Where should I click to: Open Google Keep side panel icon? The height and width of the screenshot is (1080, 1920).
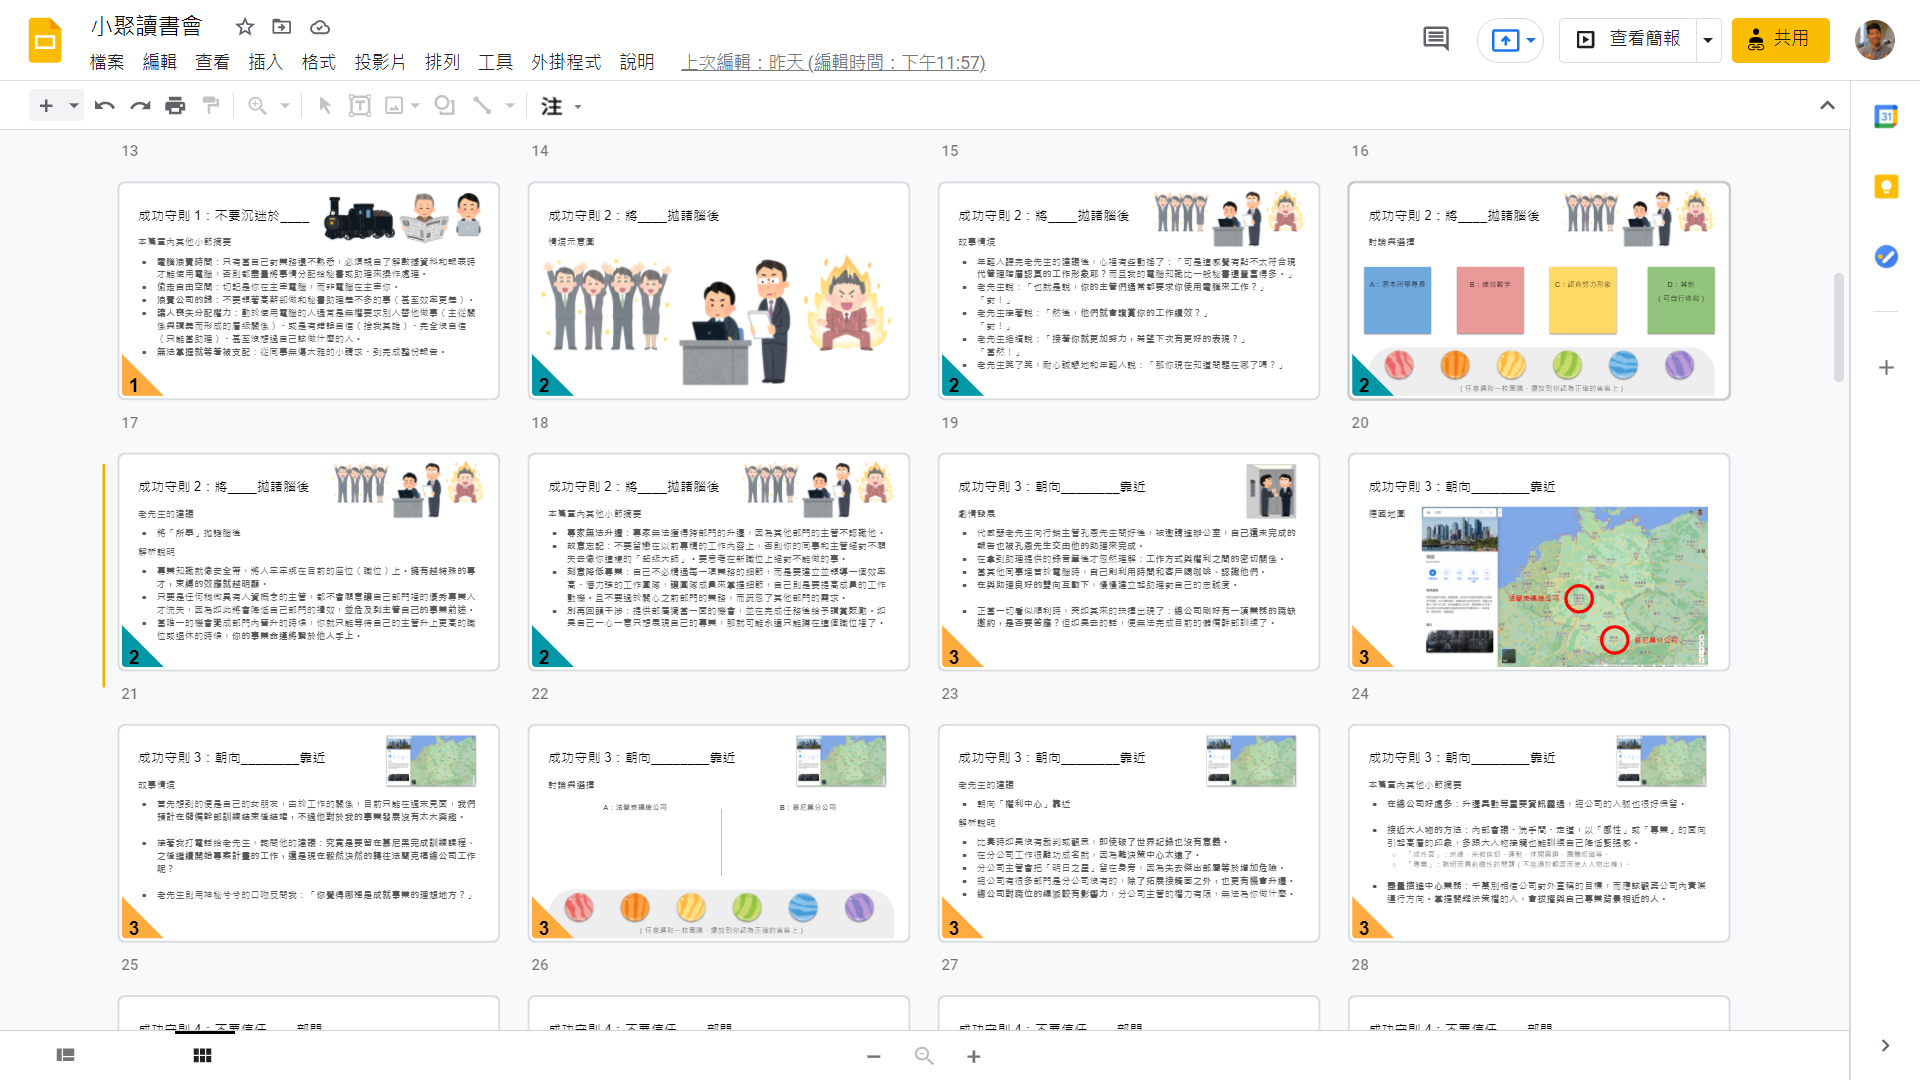(1886, 186)
